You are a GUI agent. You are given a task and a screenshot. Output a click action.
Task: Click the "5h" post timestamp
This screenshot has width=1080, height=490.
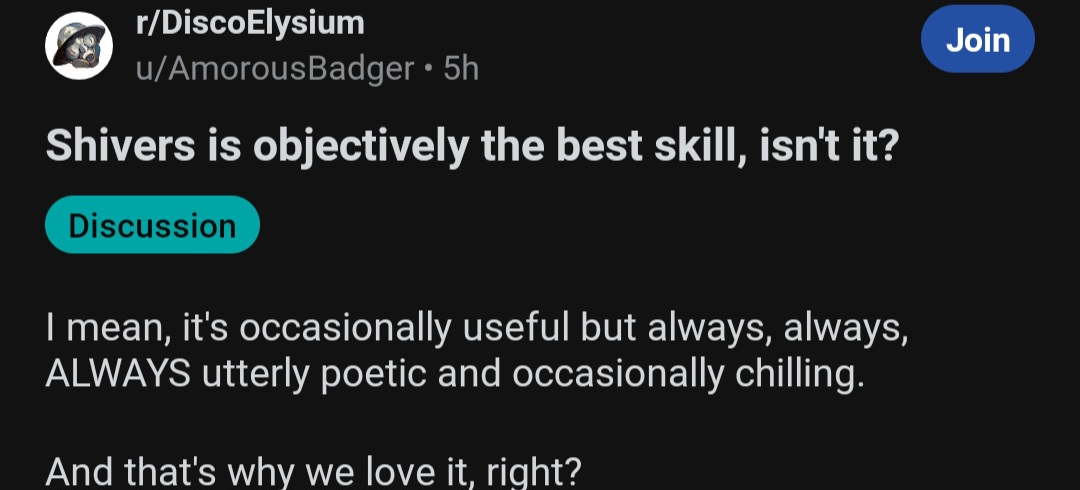click(x=461, y=68)
